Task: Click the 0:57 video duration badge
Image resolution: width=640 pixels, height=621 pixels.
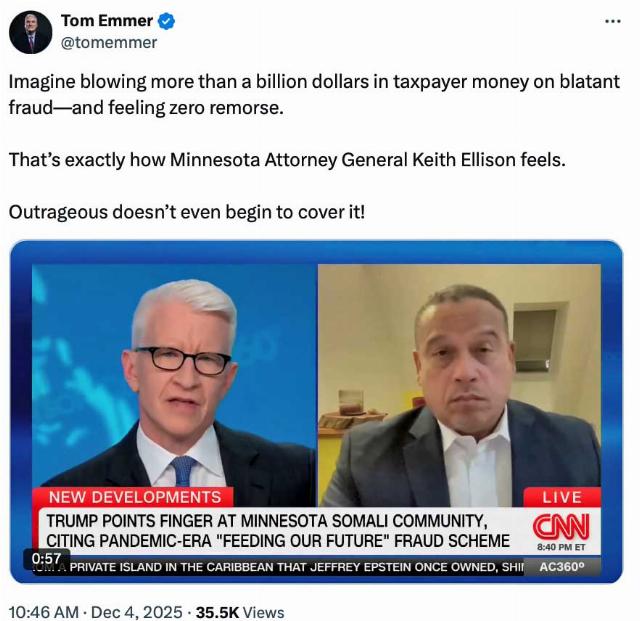Action: 47,558
